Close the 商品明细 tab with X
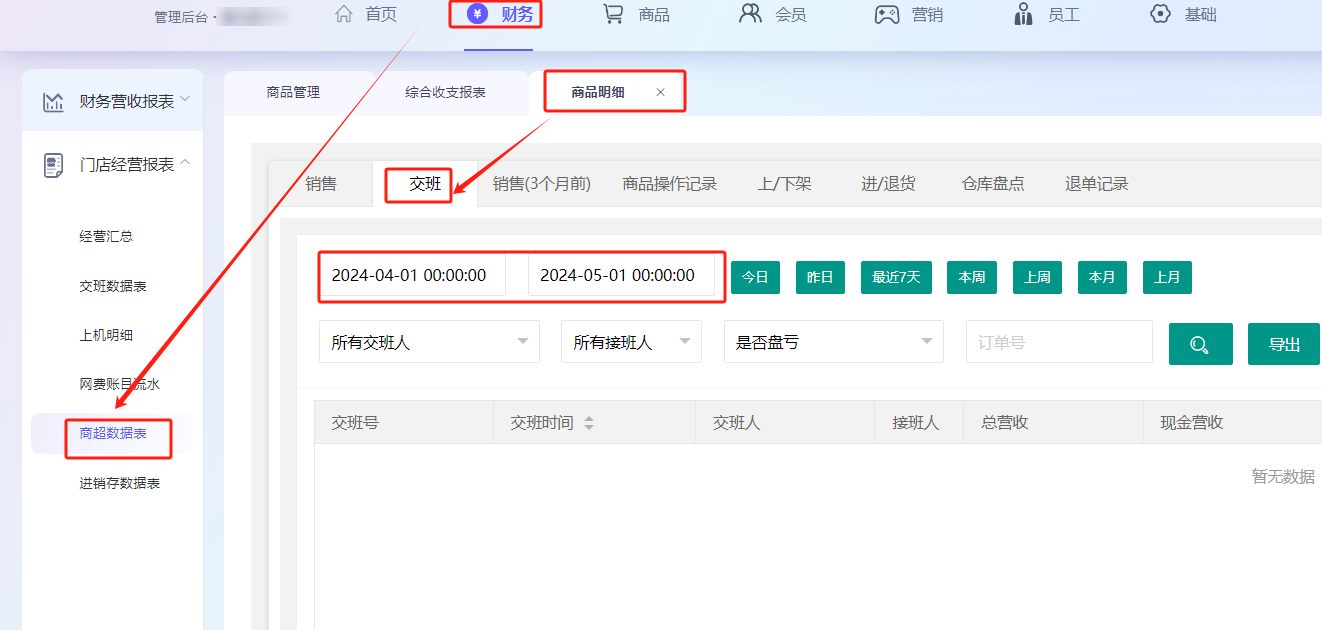1322x630 pixels. 660,92
